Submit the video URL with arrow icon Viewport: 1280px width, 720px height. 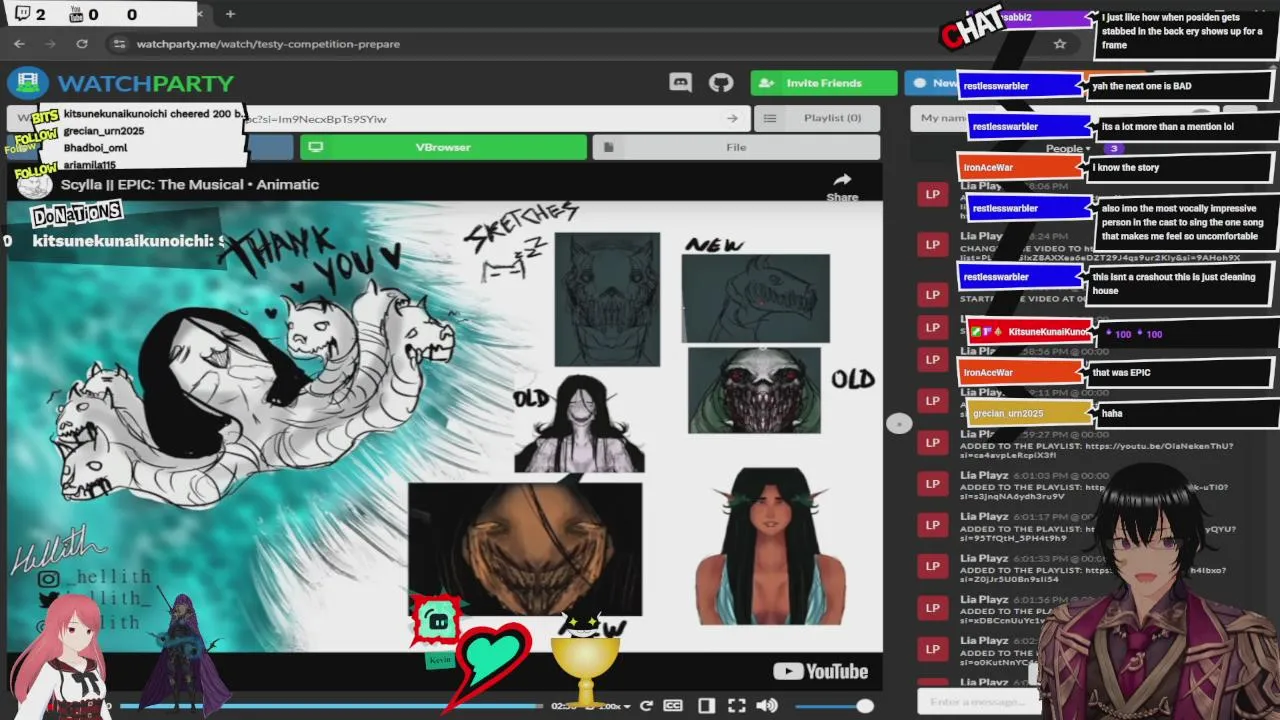[732, 118]
